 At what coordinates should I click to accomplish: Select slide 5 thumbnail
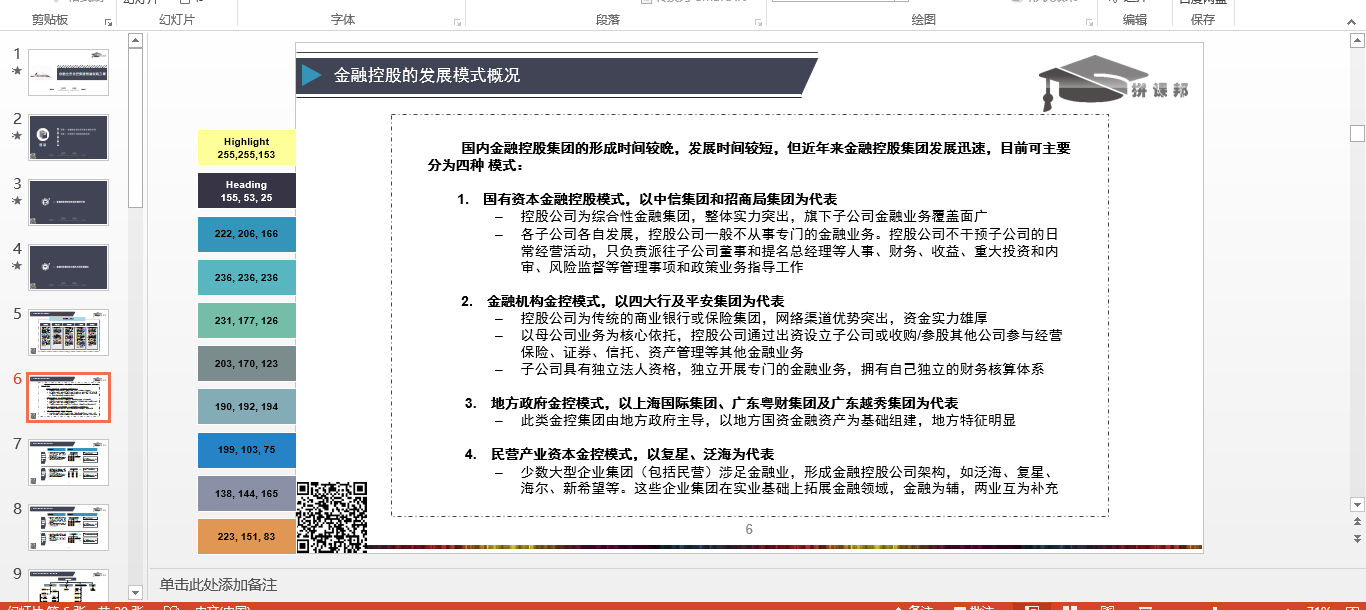pos(69,332)
